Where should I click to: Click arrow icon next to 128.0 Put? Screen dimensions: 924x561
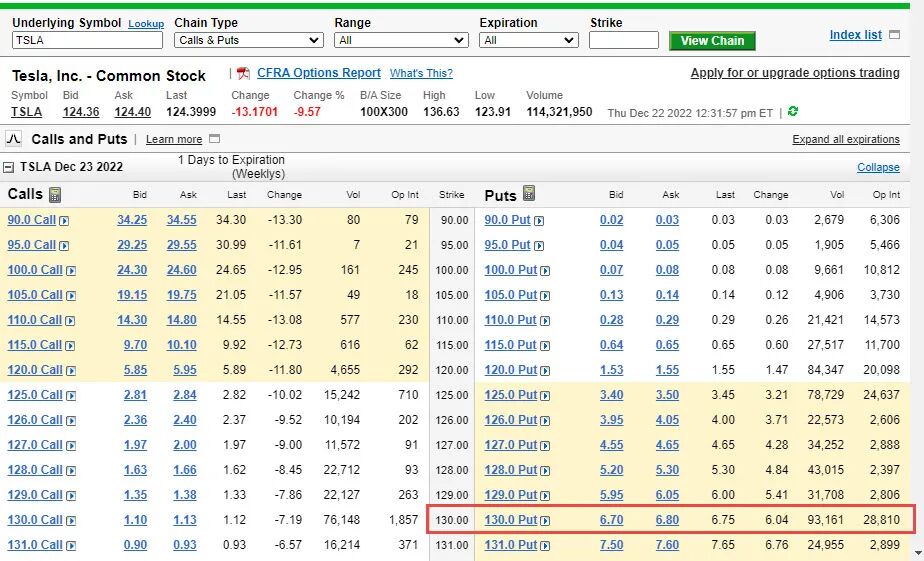[x=545, y=471]
